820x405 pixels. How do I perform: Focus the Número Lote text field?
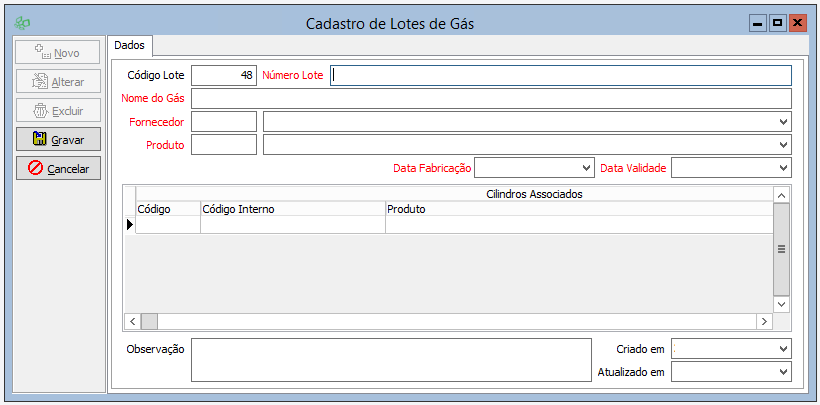coord(560,75)
